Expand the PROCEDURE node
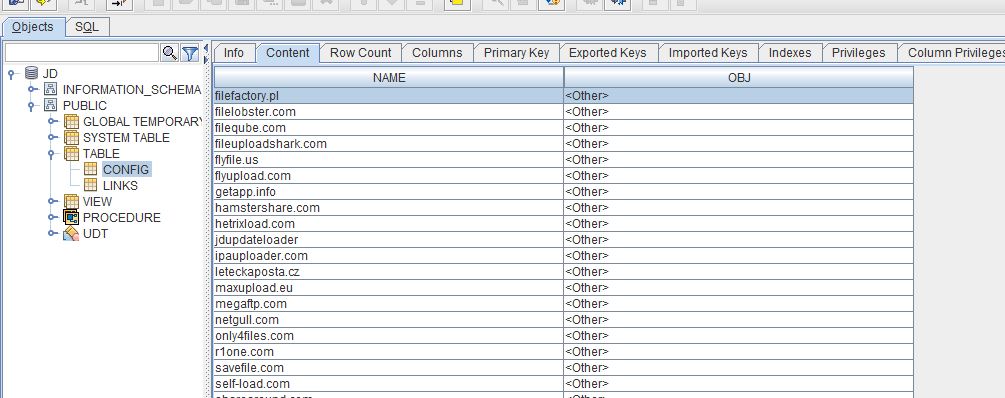This screenshot has width=1005, height=398. (53, 218)
